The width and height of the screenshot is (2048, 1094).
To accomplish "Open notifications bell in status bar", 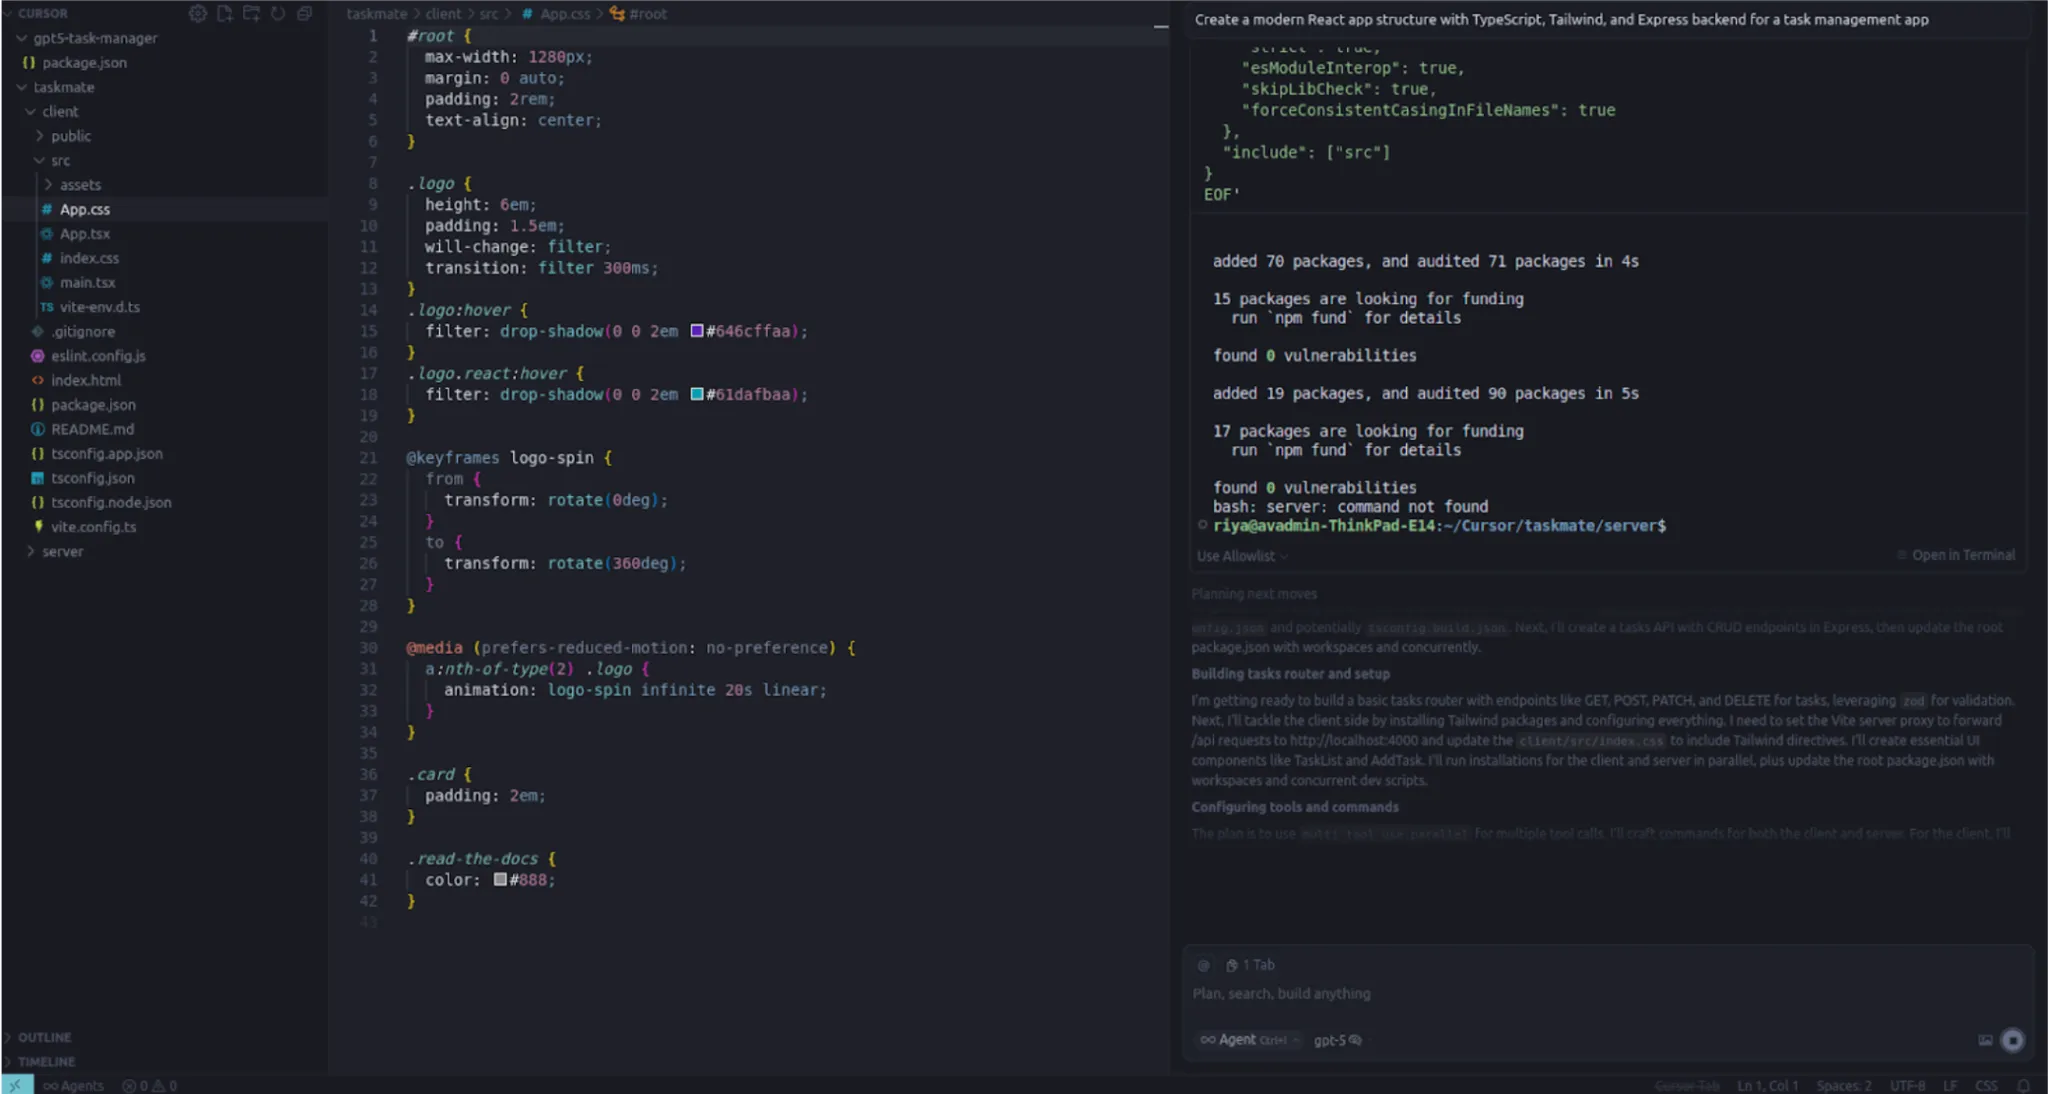I will [2023, 1085].
